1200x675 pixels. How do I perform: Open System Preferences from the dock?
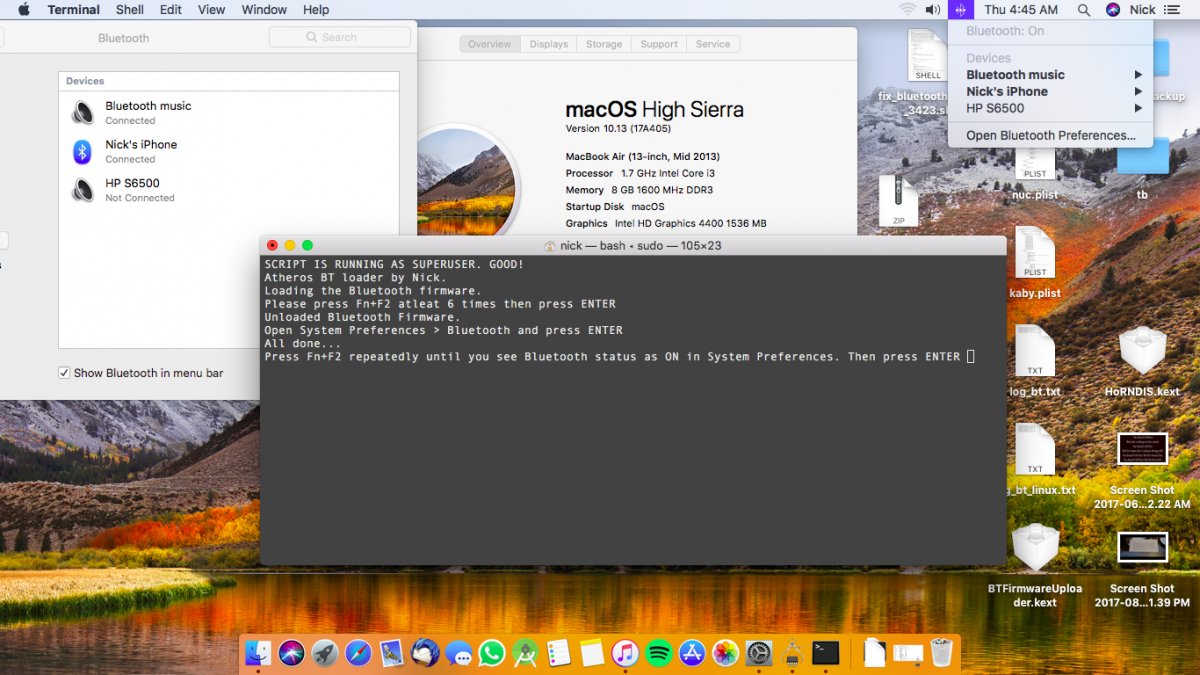[759, 654]
